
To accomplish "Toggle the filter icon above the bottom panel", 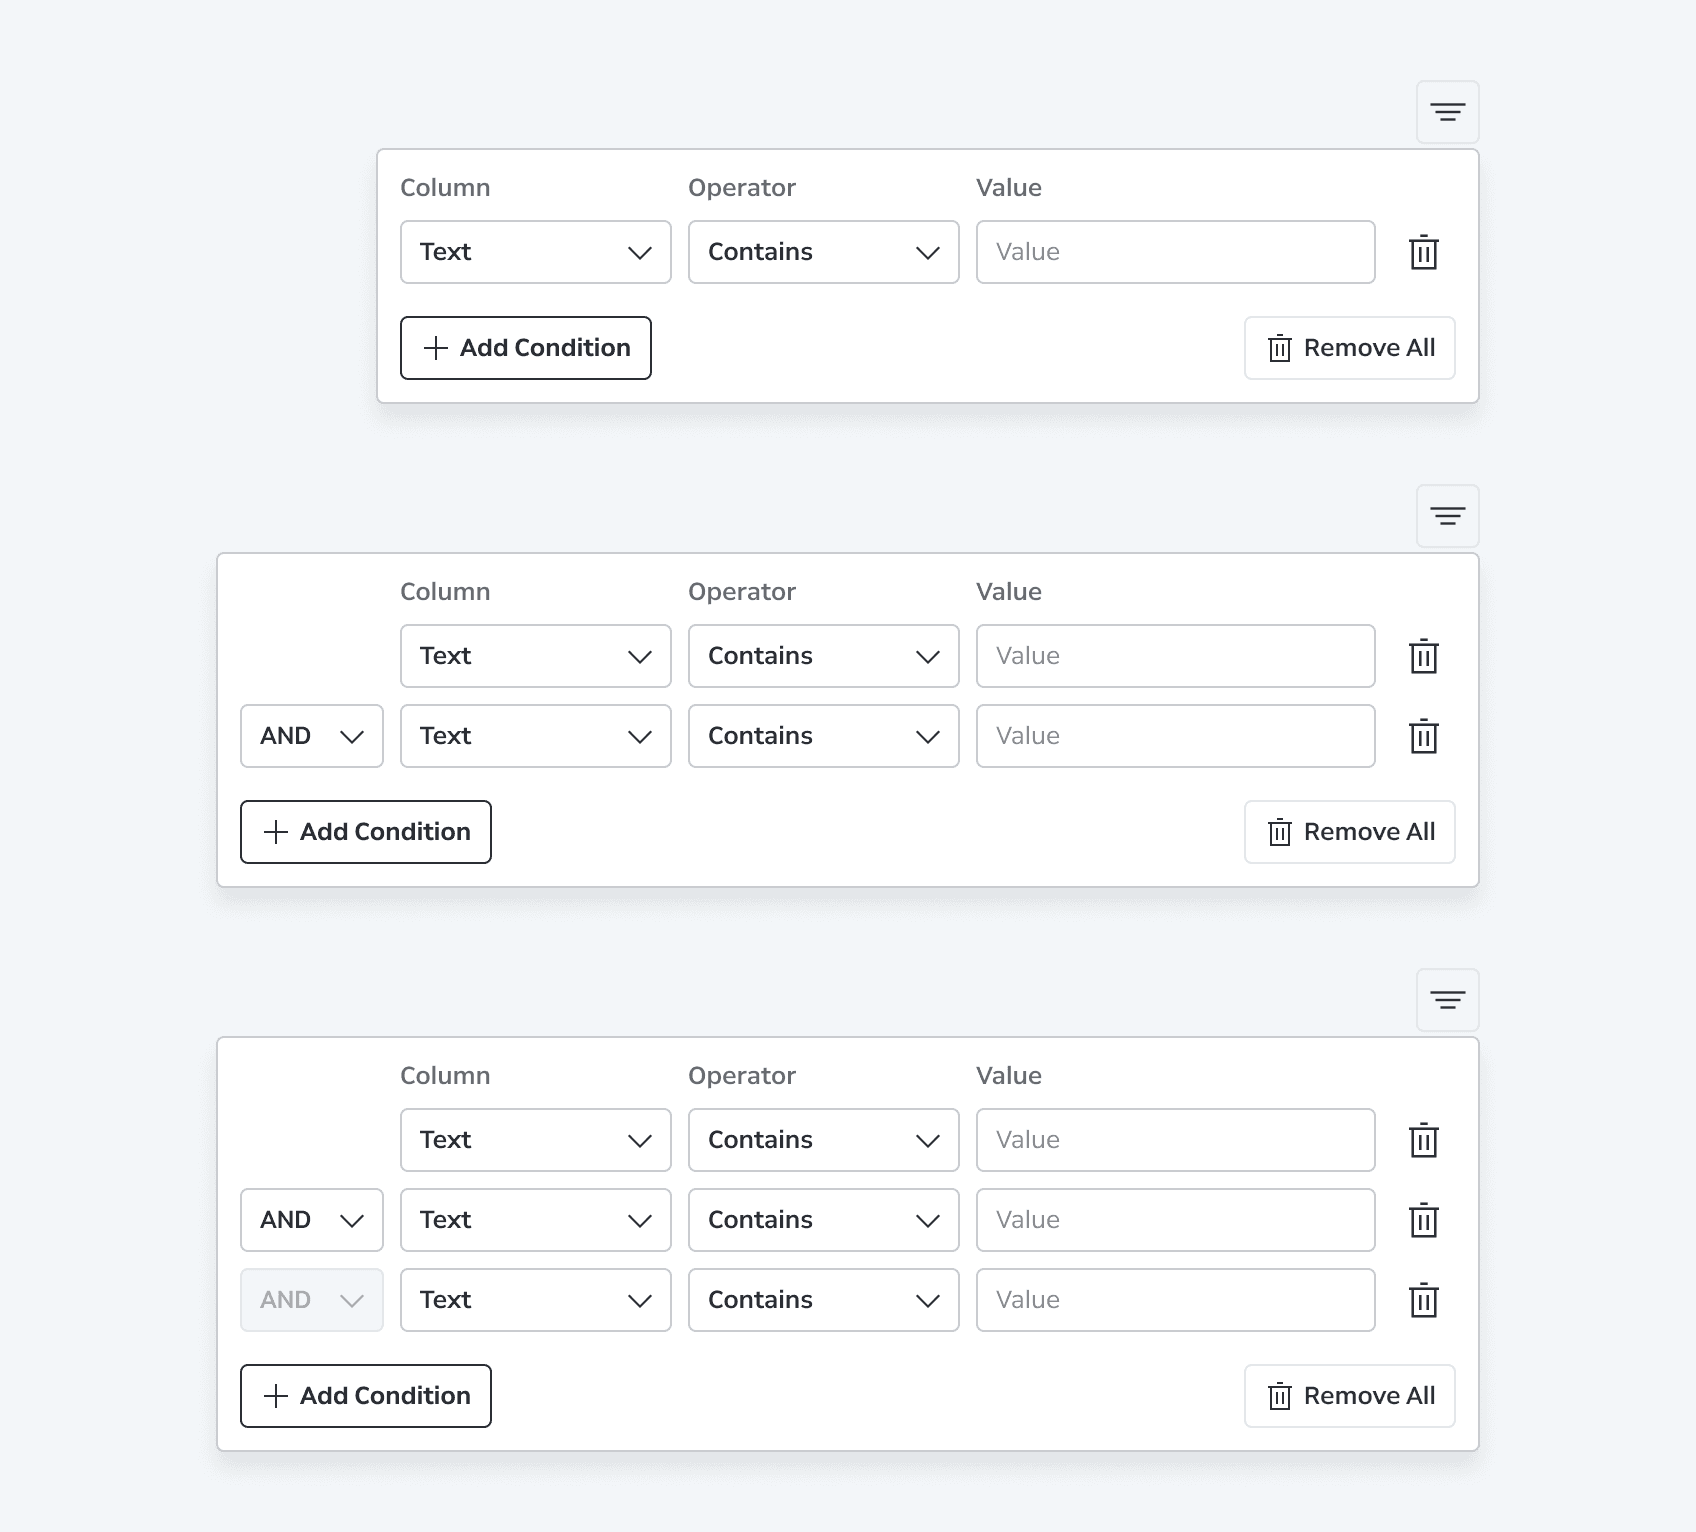I will click(x=1447, y=1000).
